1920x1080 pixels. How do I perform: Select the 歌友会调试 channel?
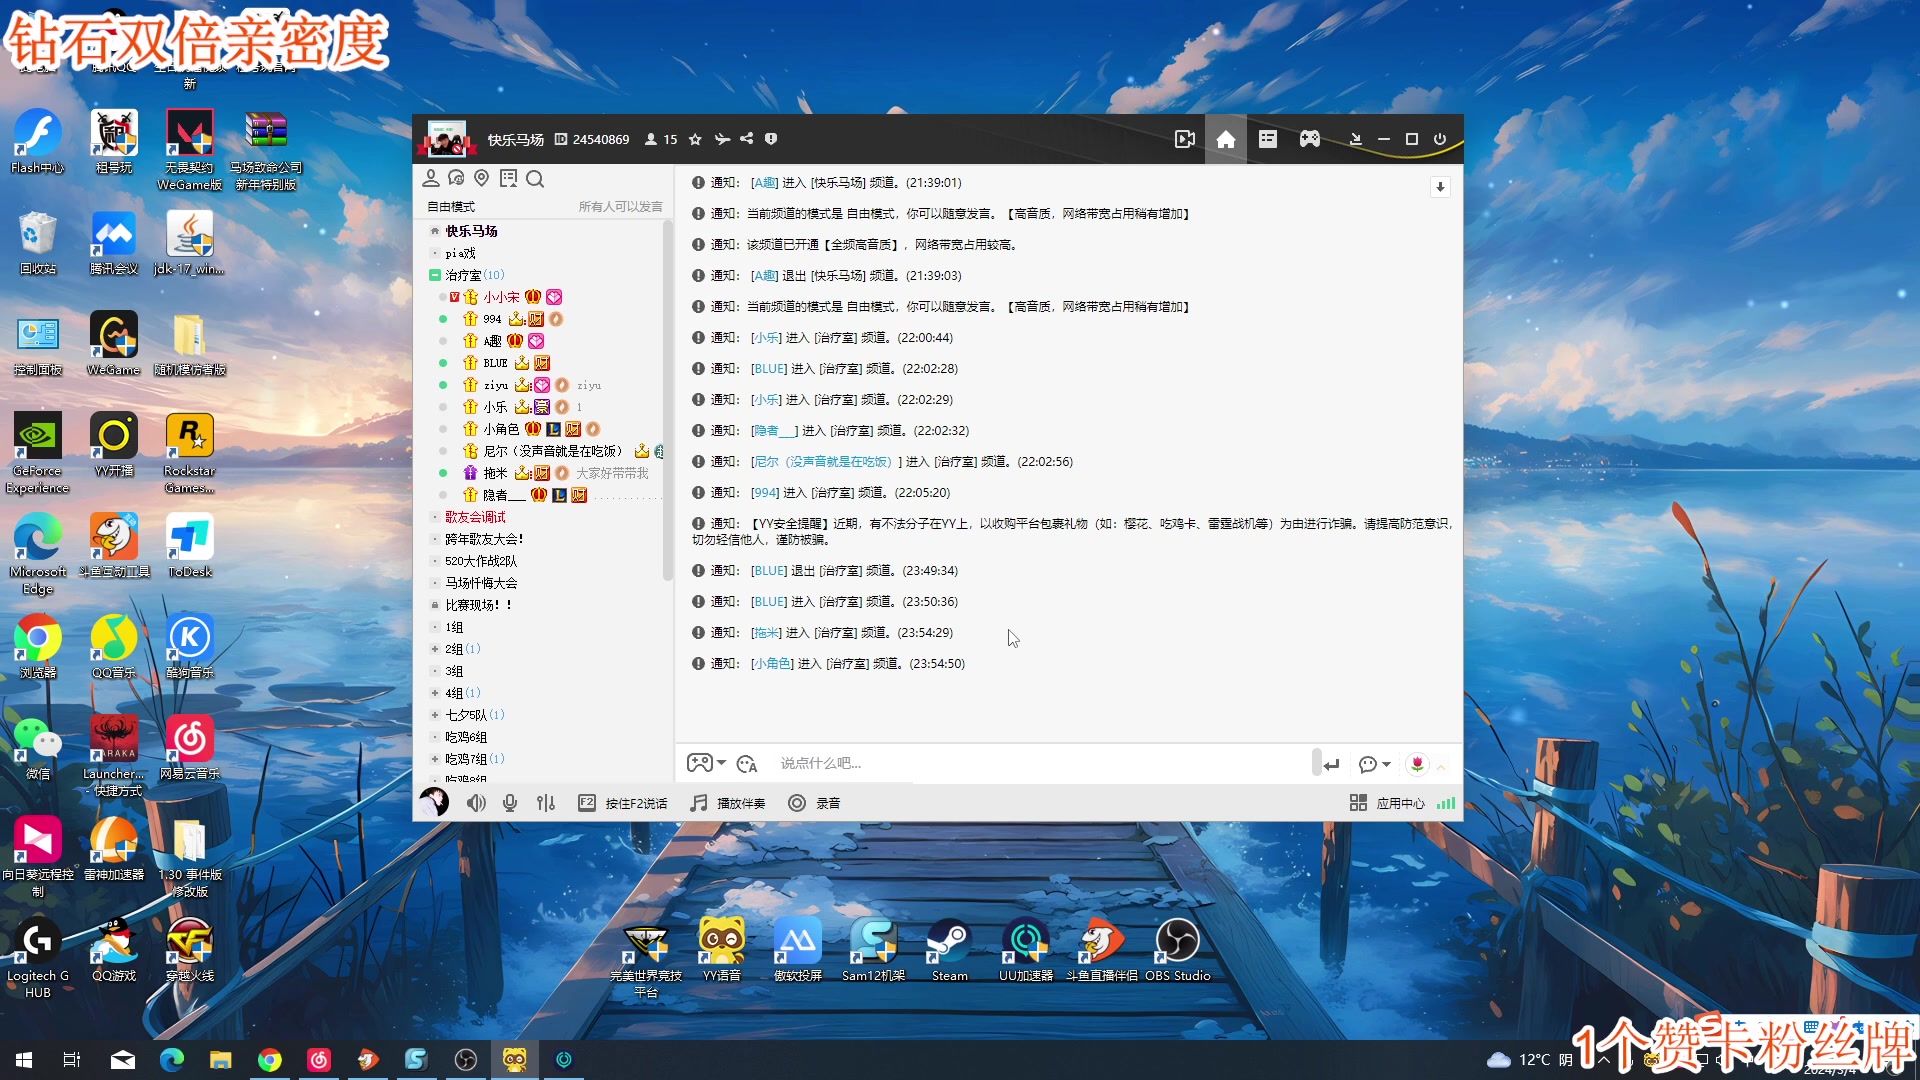coord(475,517)
